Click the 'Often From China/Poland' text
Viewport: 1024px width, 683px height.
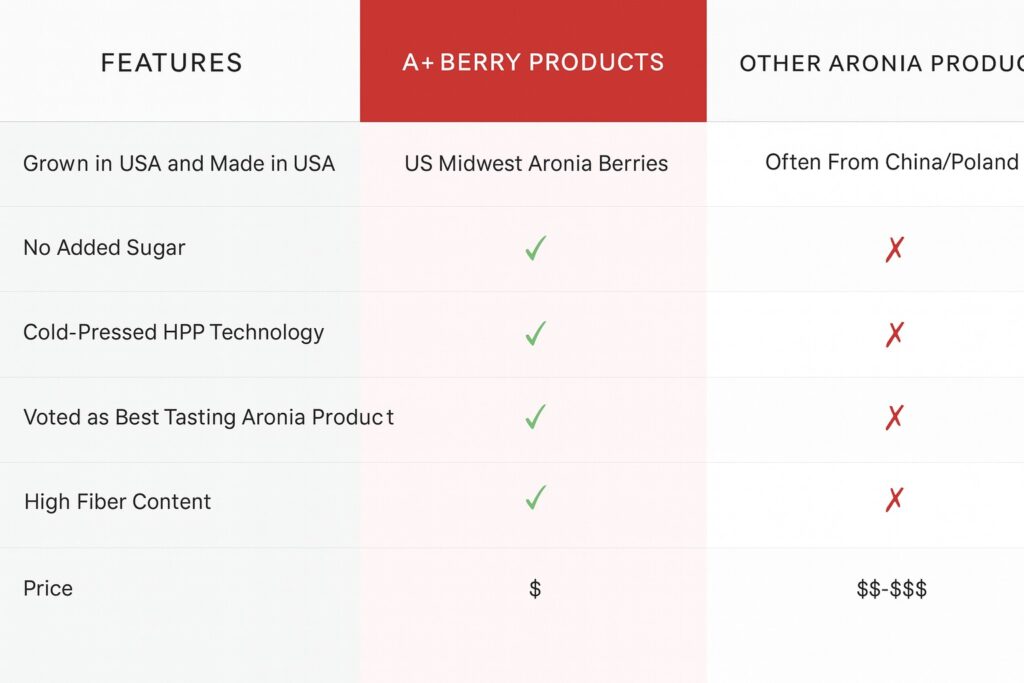[x=891, y=162]
